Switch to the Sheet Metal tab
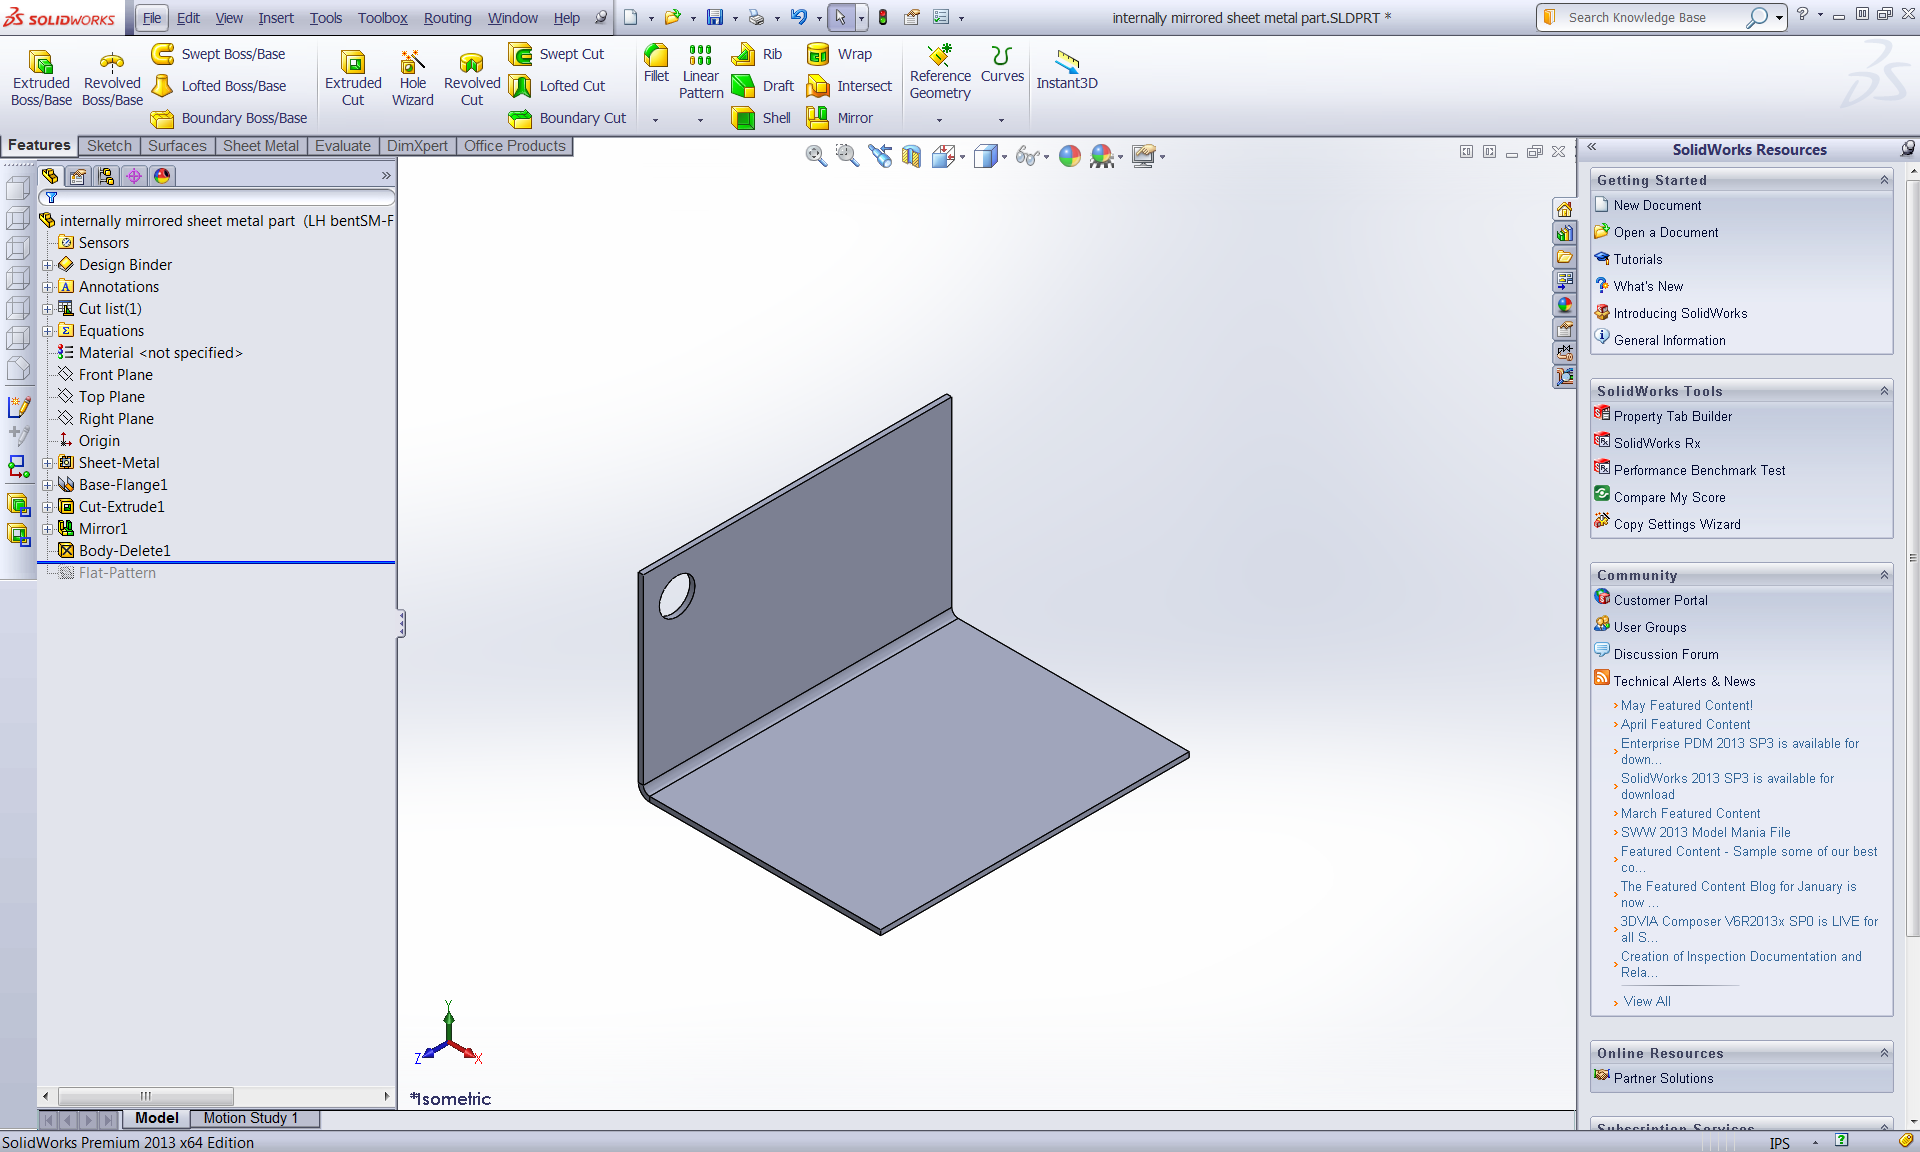This screenshot has height=1152, width=1920. tap(261, 146)
